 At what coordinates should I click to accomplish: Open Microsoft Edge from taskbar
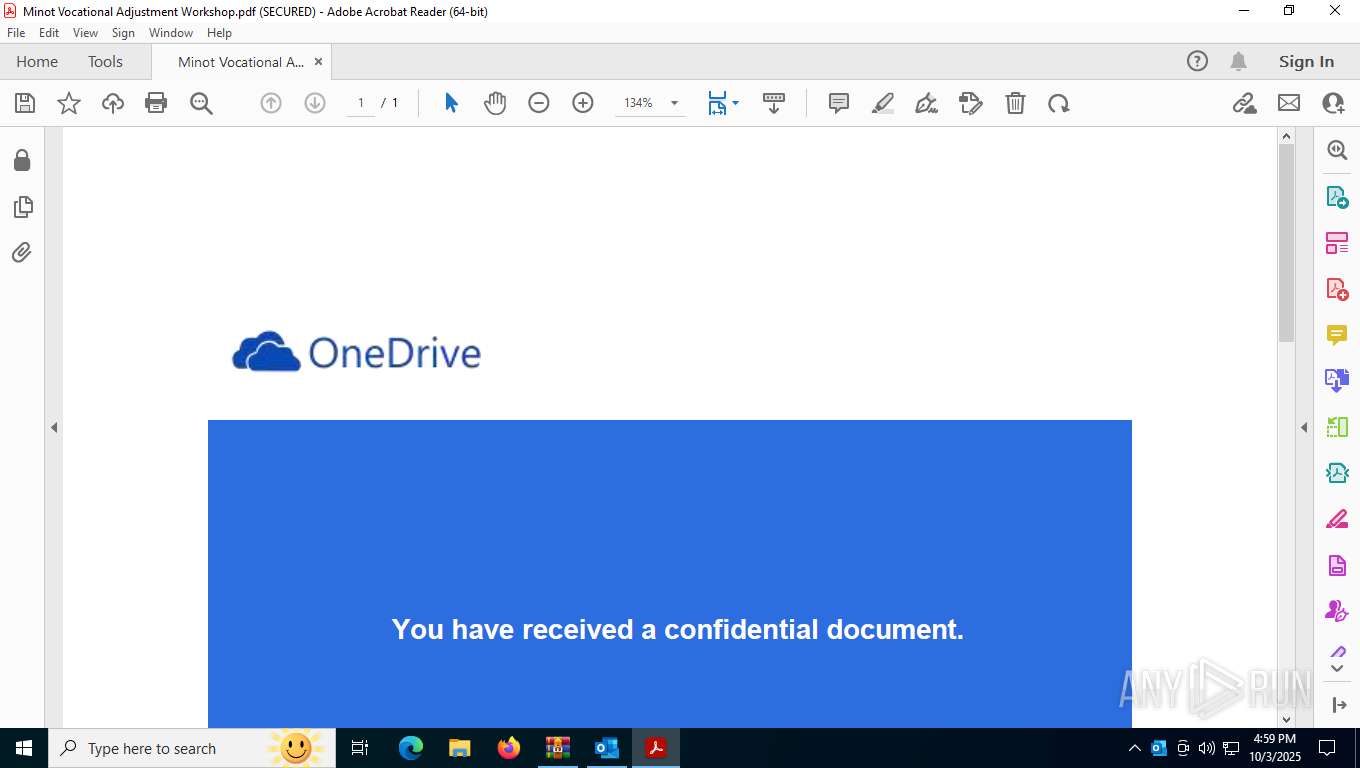410,748
